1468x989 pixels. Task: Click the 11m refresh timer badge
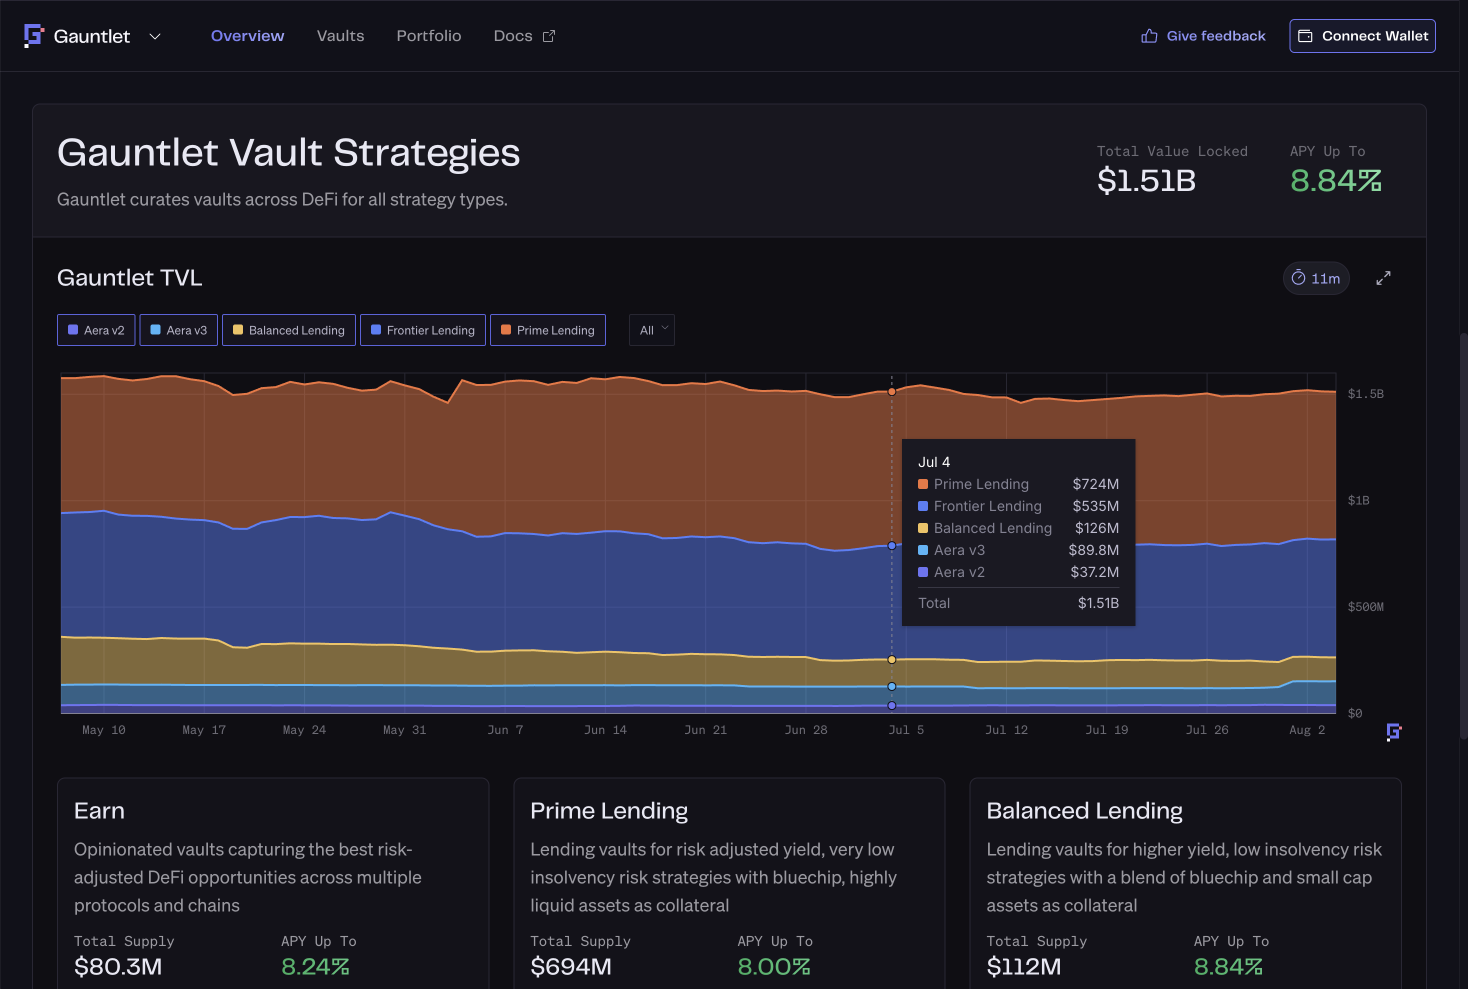point(1316,278)
